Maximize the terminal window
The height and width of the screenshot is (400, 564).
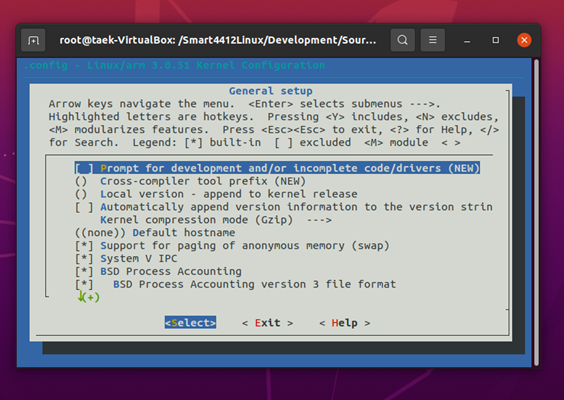pos(496,40)
